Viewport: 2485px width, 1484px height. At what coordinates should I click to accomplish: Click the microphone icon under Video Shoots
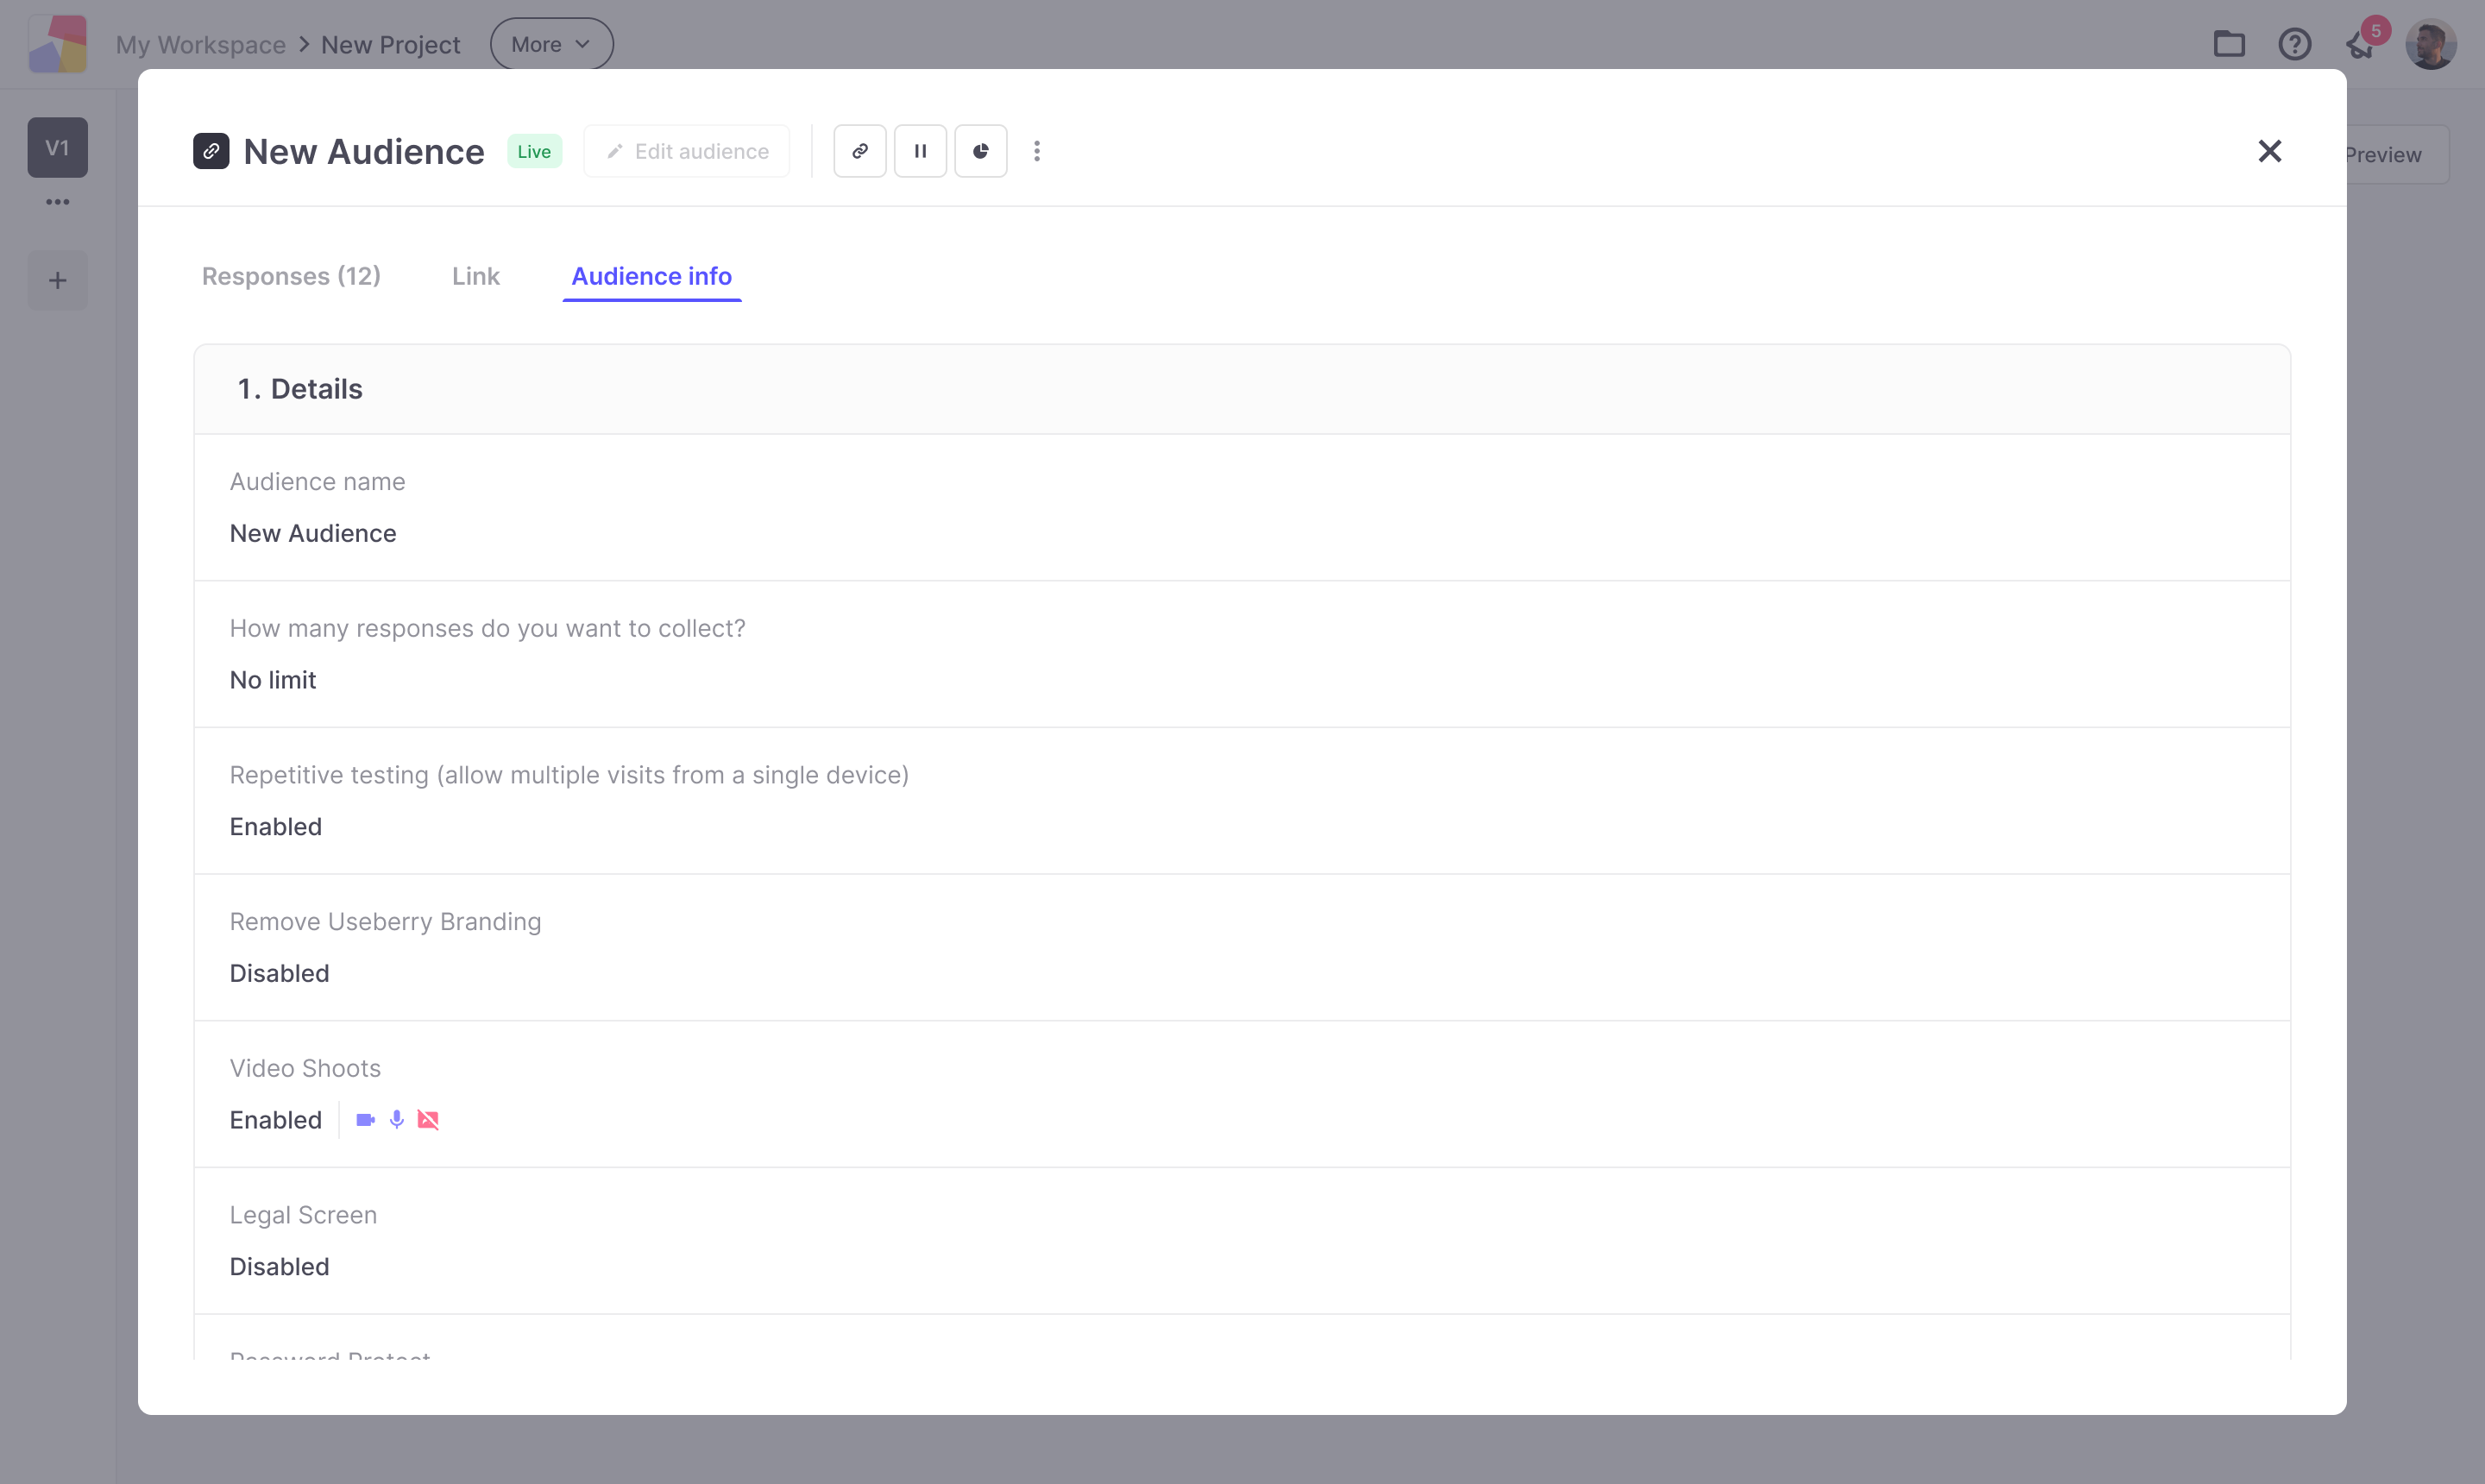[397, 1120]
